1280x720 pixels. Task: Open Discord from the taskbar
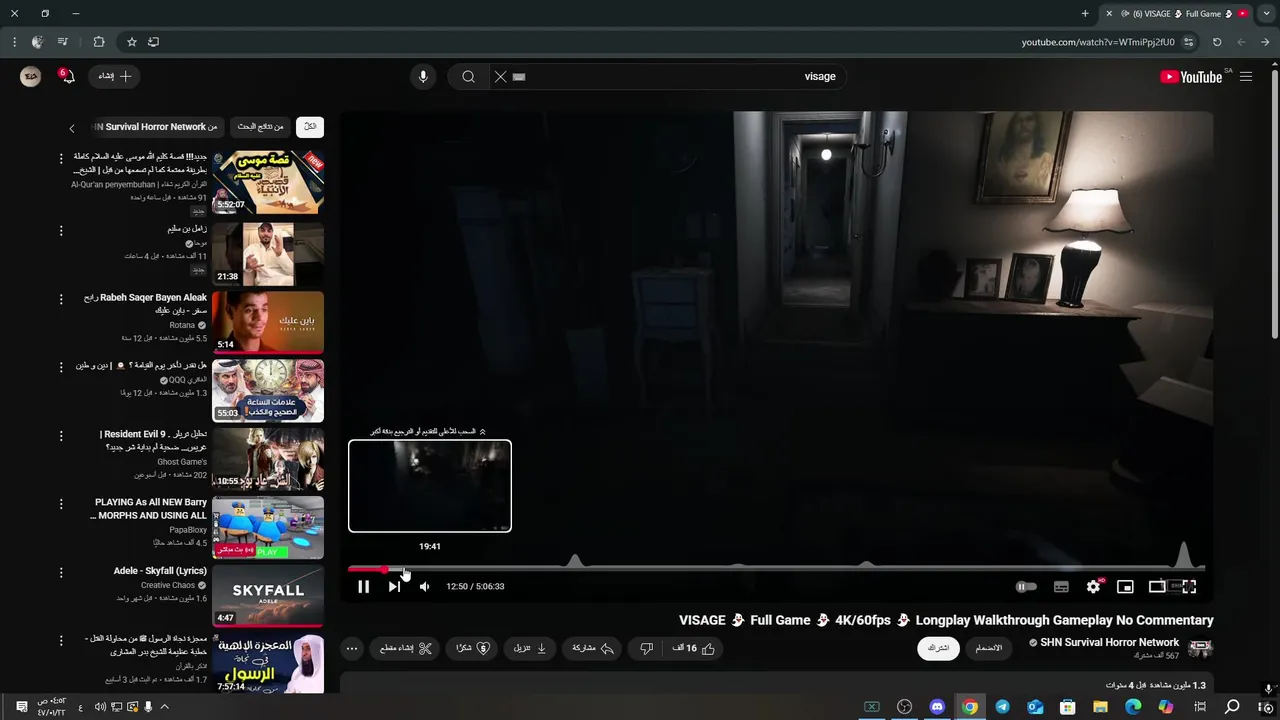pyautogui.click(x=937, y=707)
